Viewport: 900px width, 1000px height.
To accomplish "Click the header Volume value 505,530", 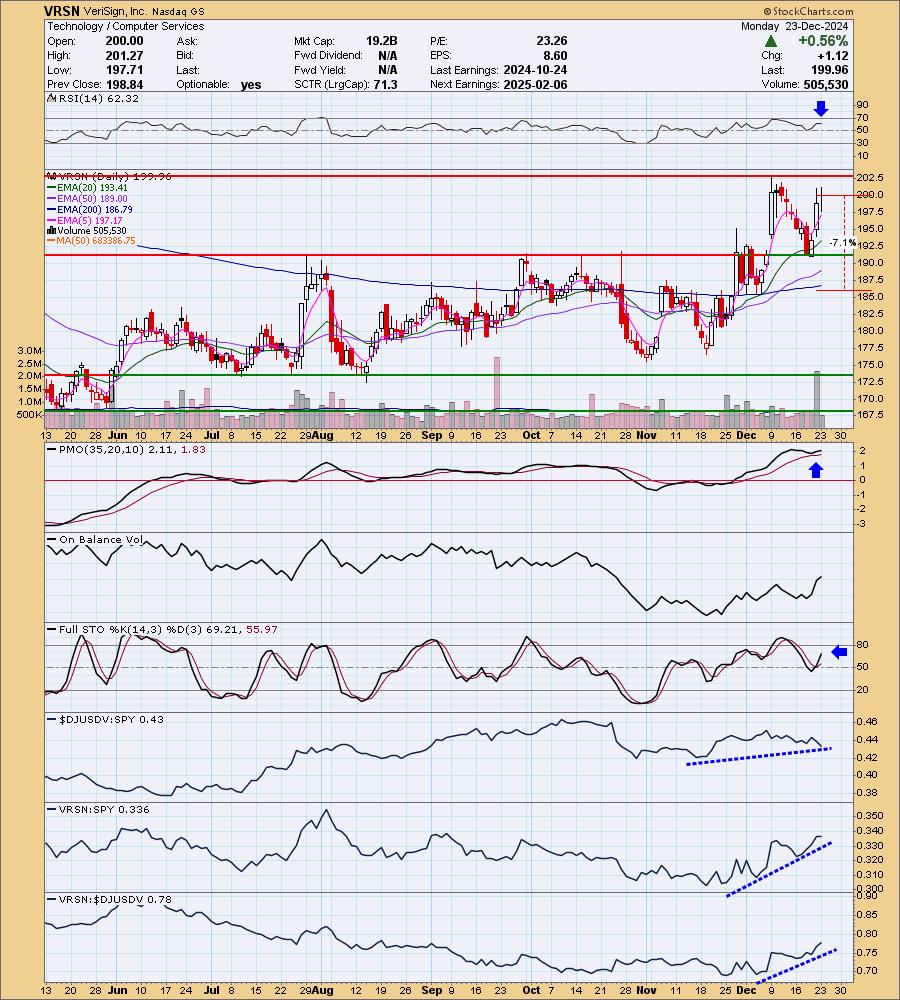I will point(825,85).
